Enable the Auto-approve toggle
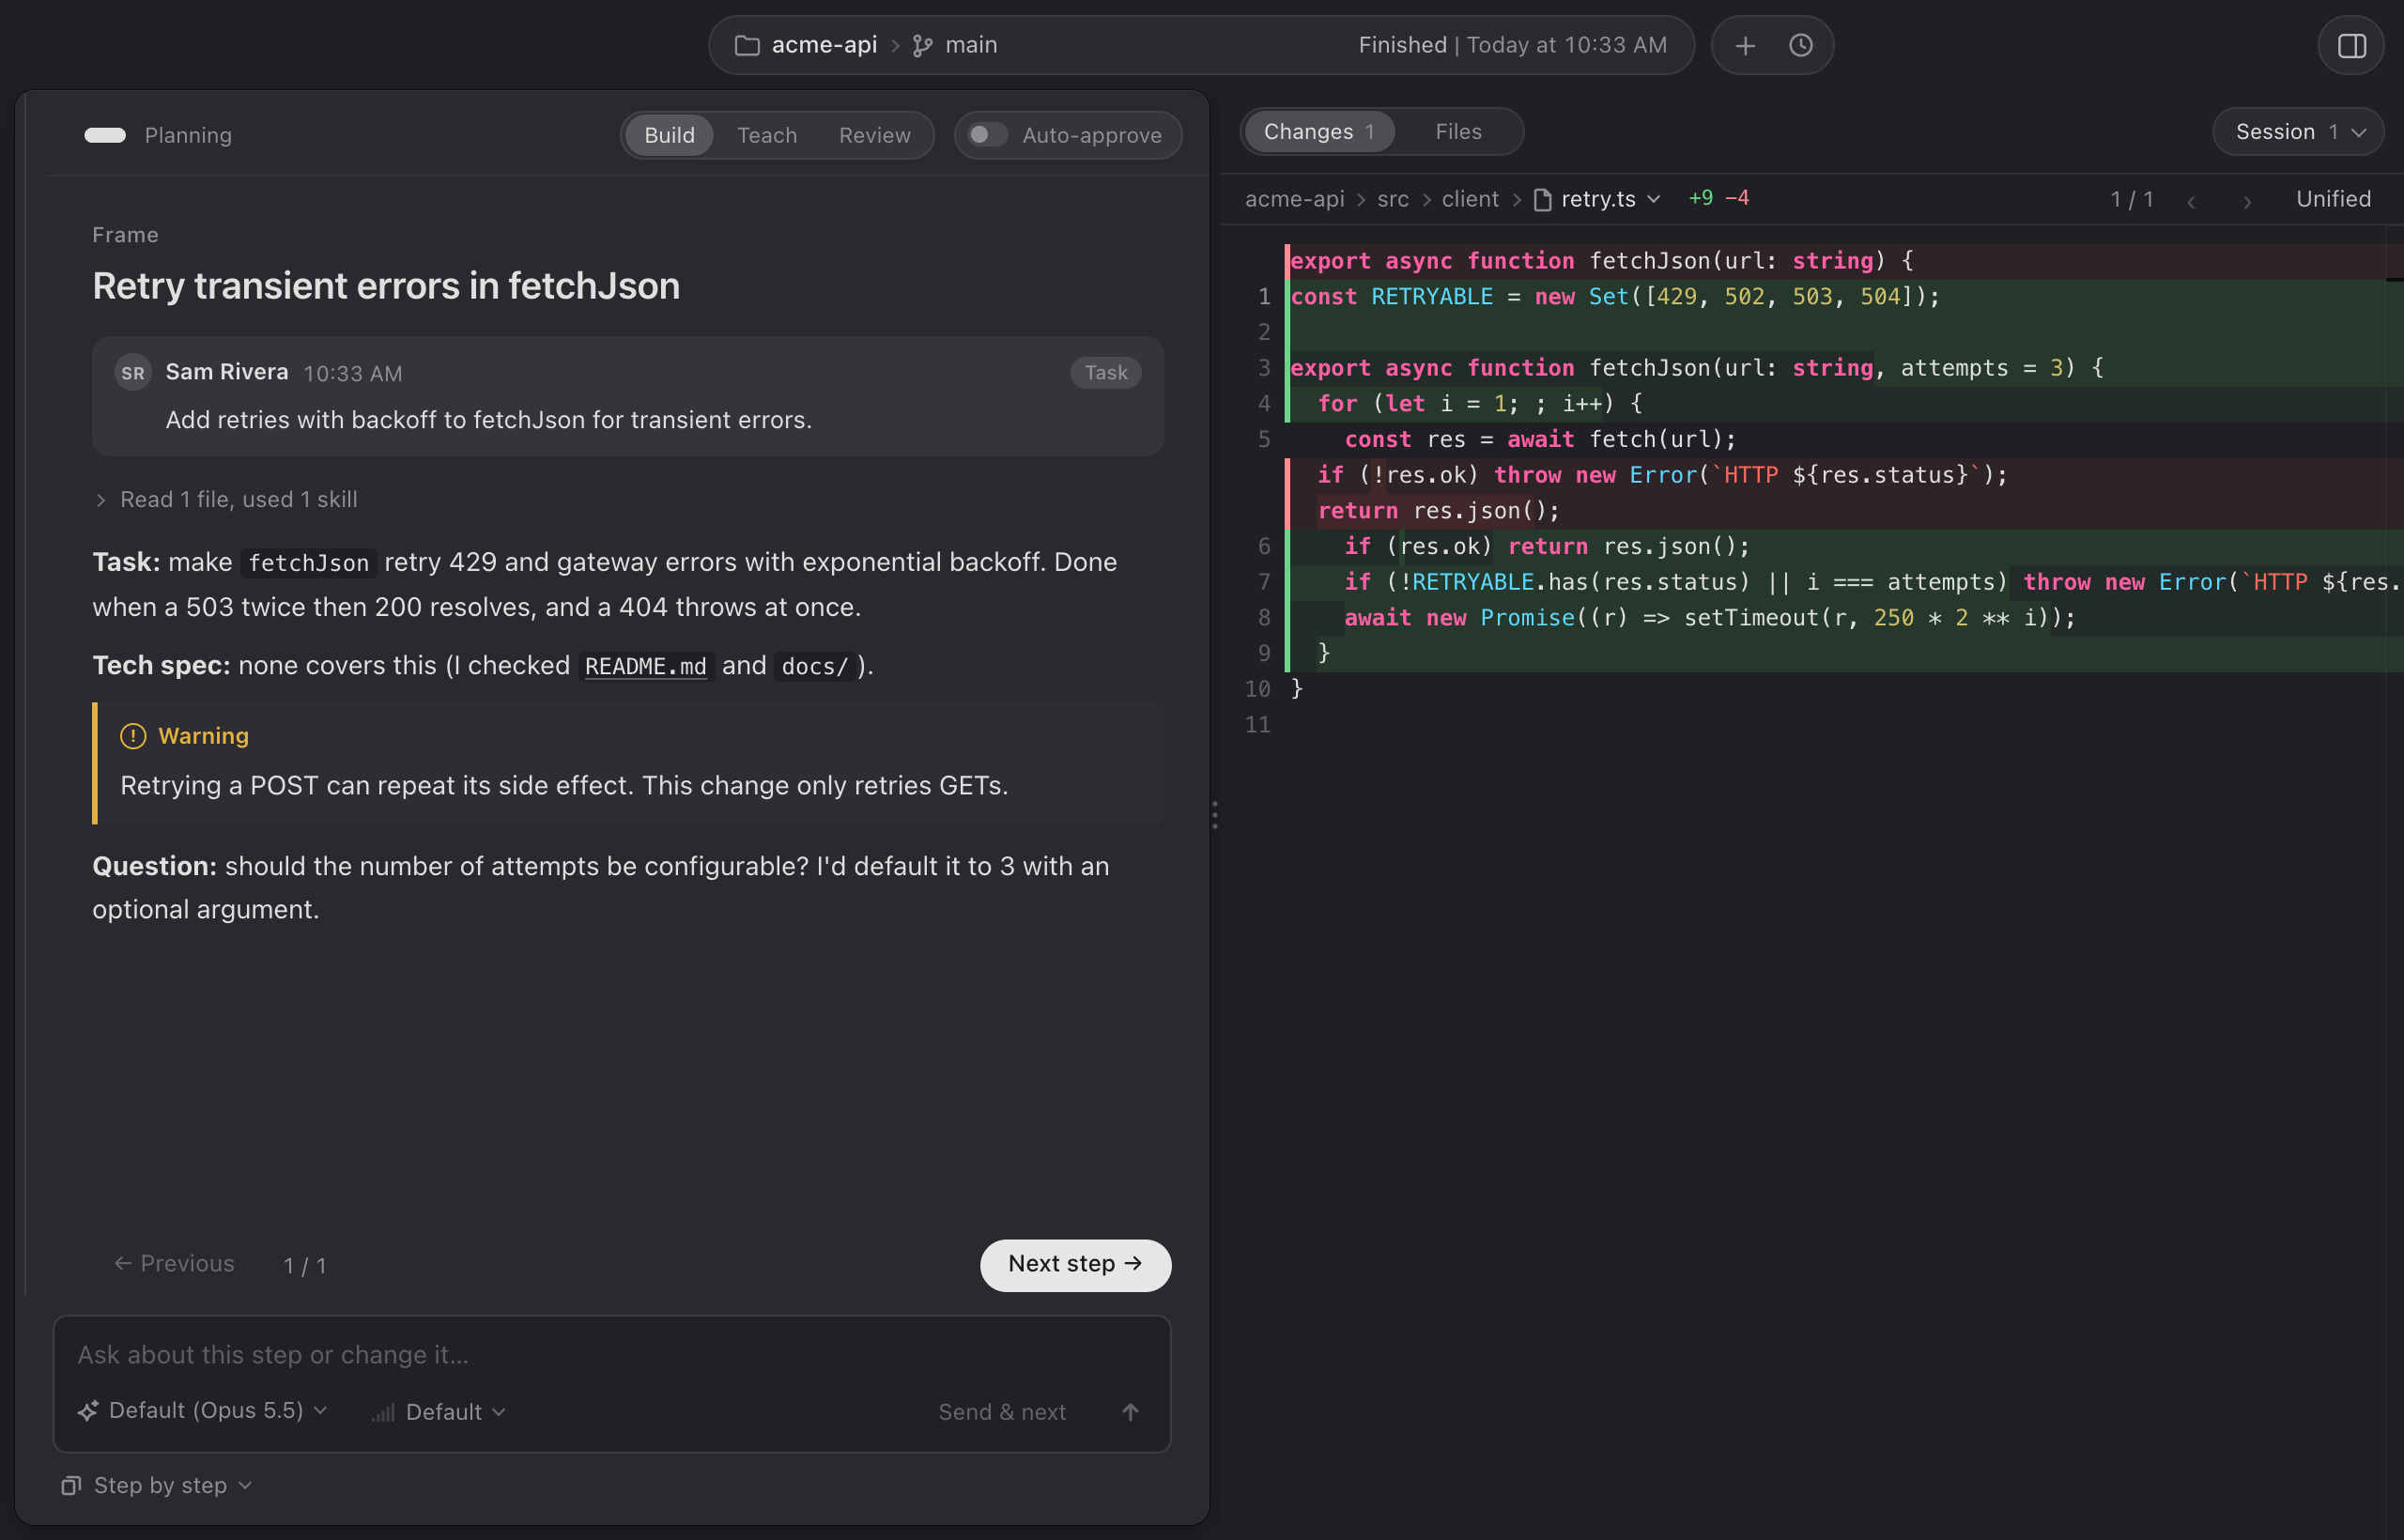This screenshot has width=2404, height=1540. (987, 135)
